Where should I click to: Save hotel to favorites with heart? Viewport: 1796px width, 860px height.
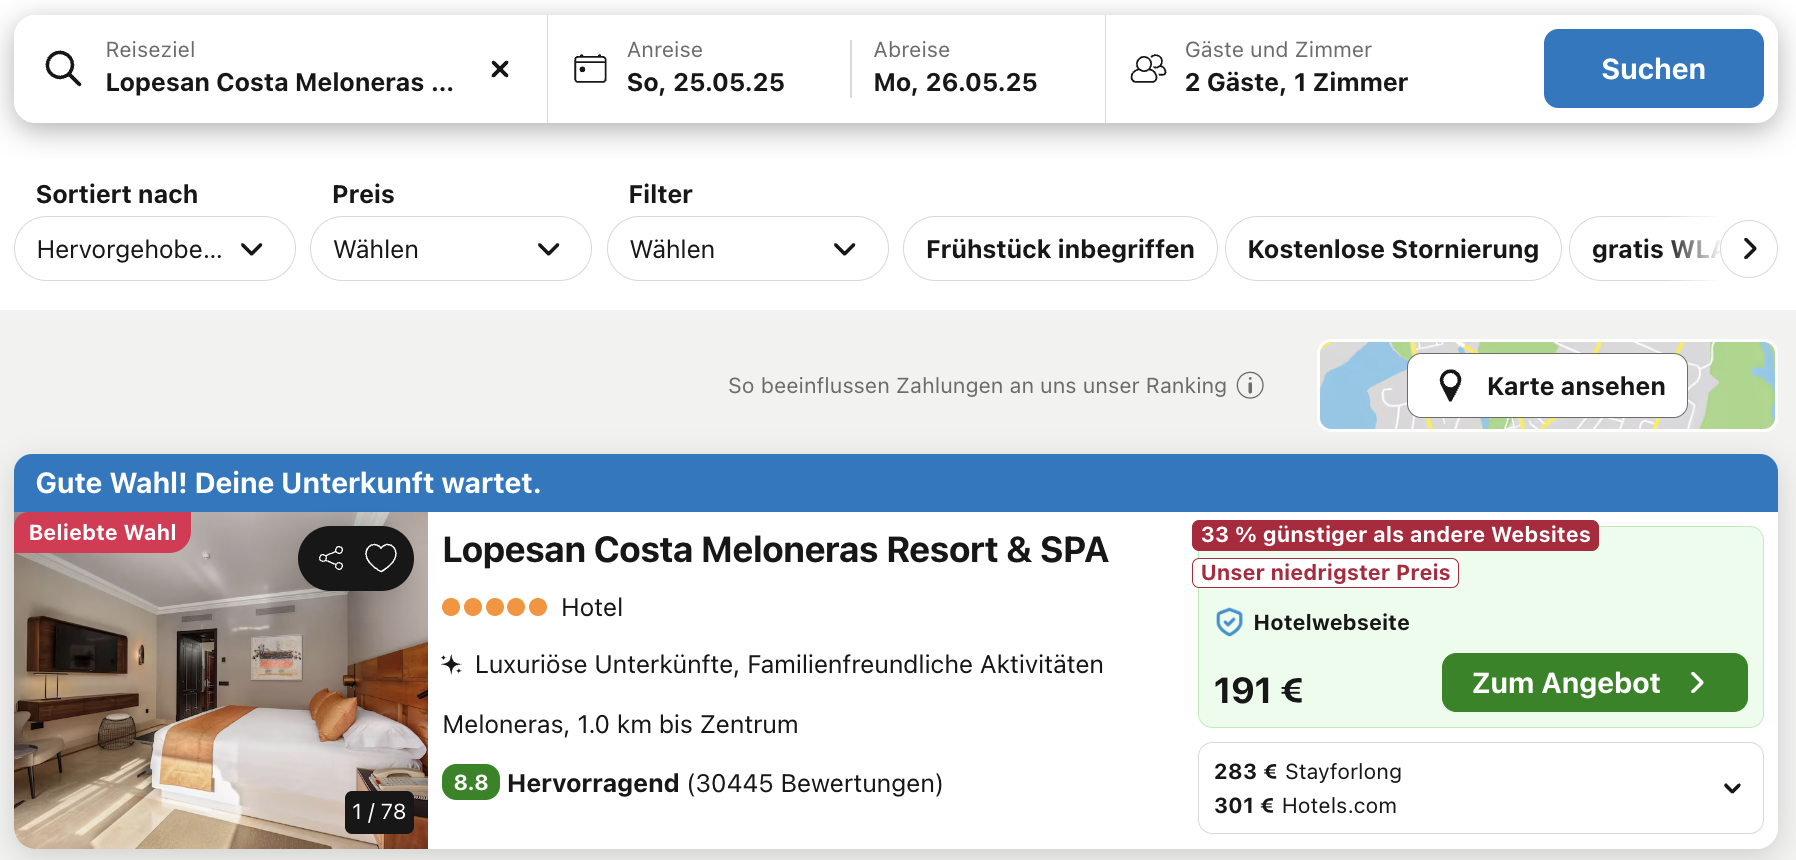pos(381,558)
